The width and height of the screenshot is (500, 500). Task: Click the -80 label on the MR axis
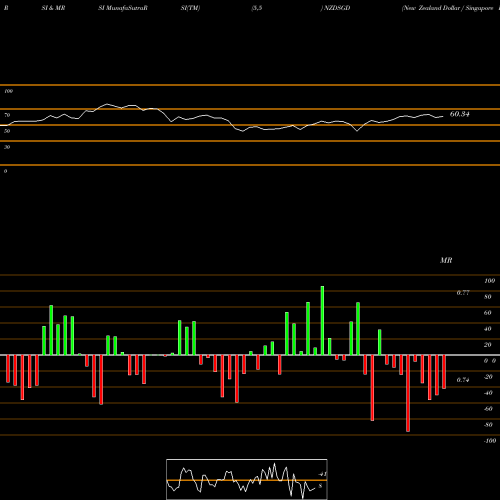[488, 425]
